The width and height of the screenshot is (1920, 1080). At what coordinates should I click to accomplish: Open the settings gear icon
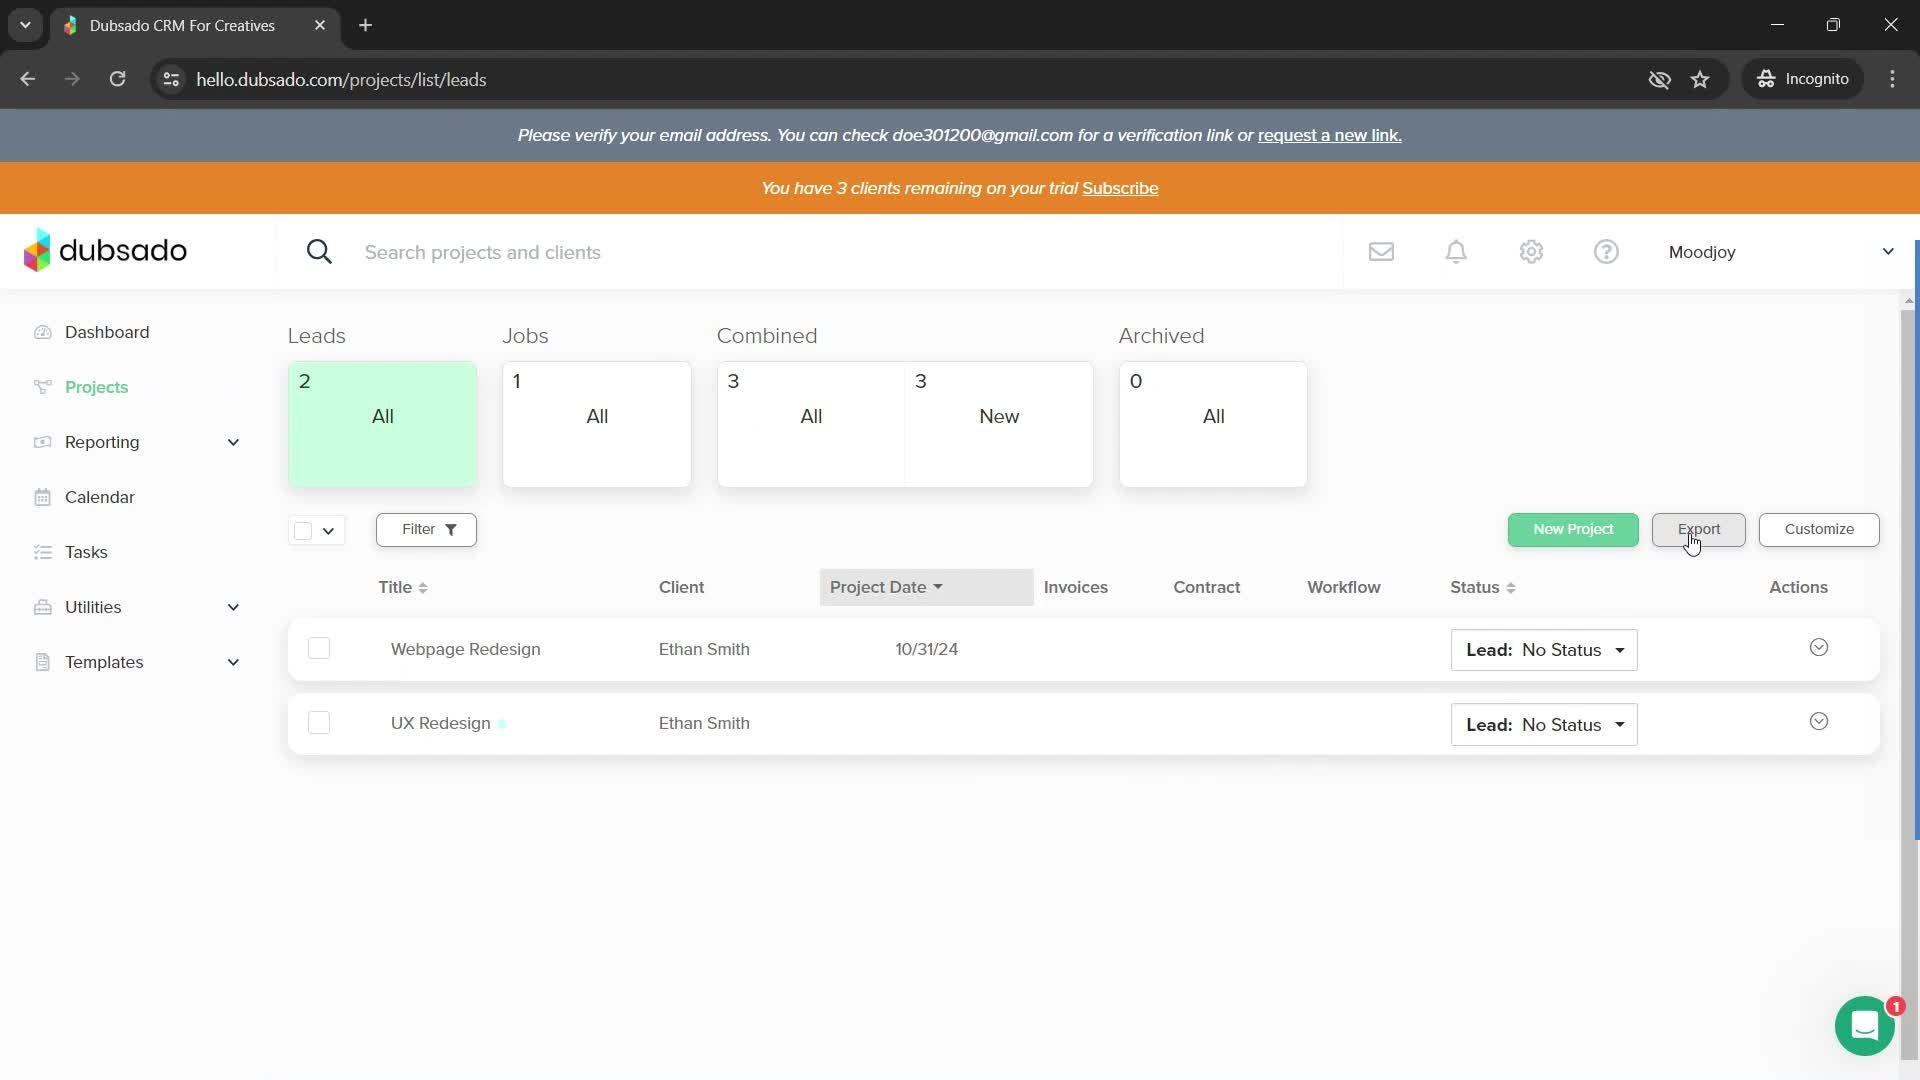(x=1531, y=252)
